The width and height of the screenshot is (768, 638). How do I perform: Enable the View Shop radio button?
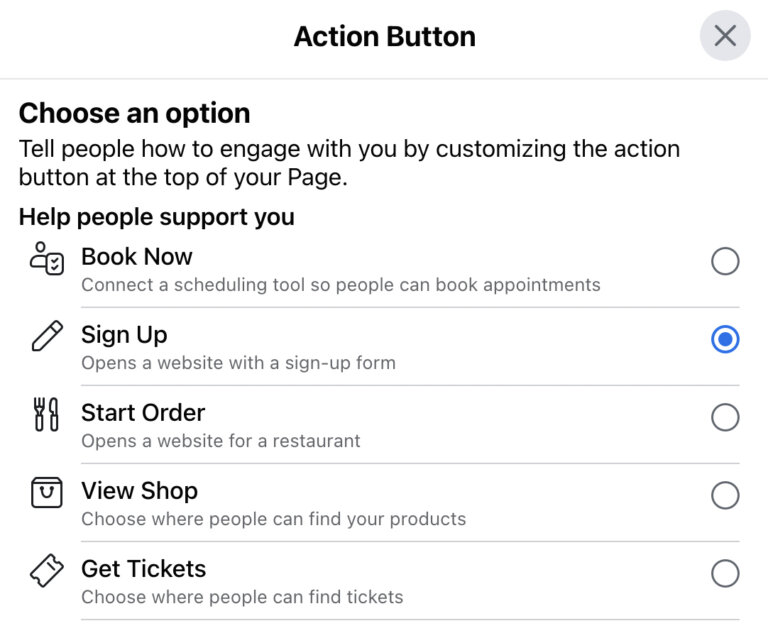click(x=725, y=495)
